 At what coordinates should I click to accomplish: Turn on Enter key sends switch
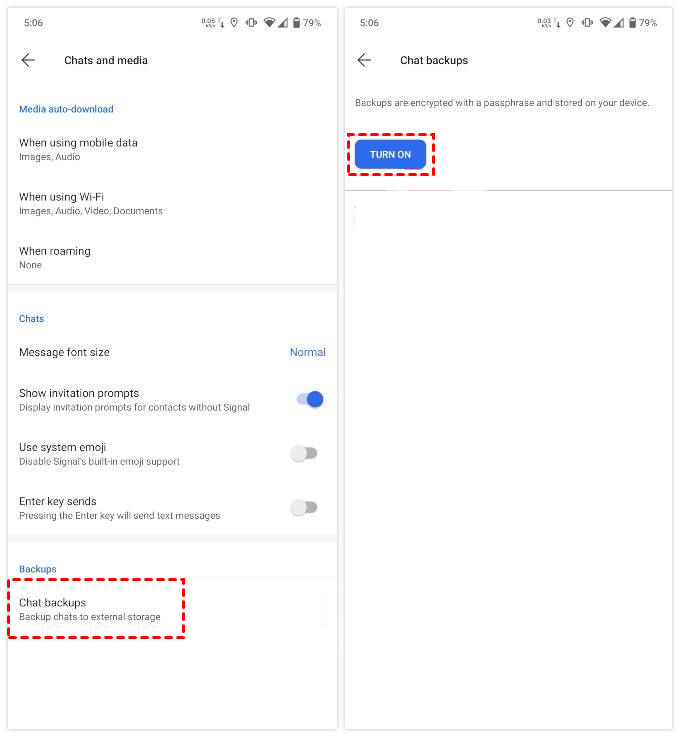coord(304,508)
